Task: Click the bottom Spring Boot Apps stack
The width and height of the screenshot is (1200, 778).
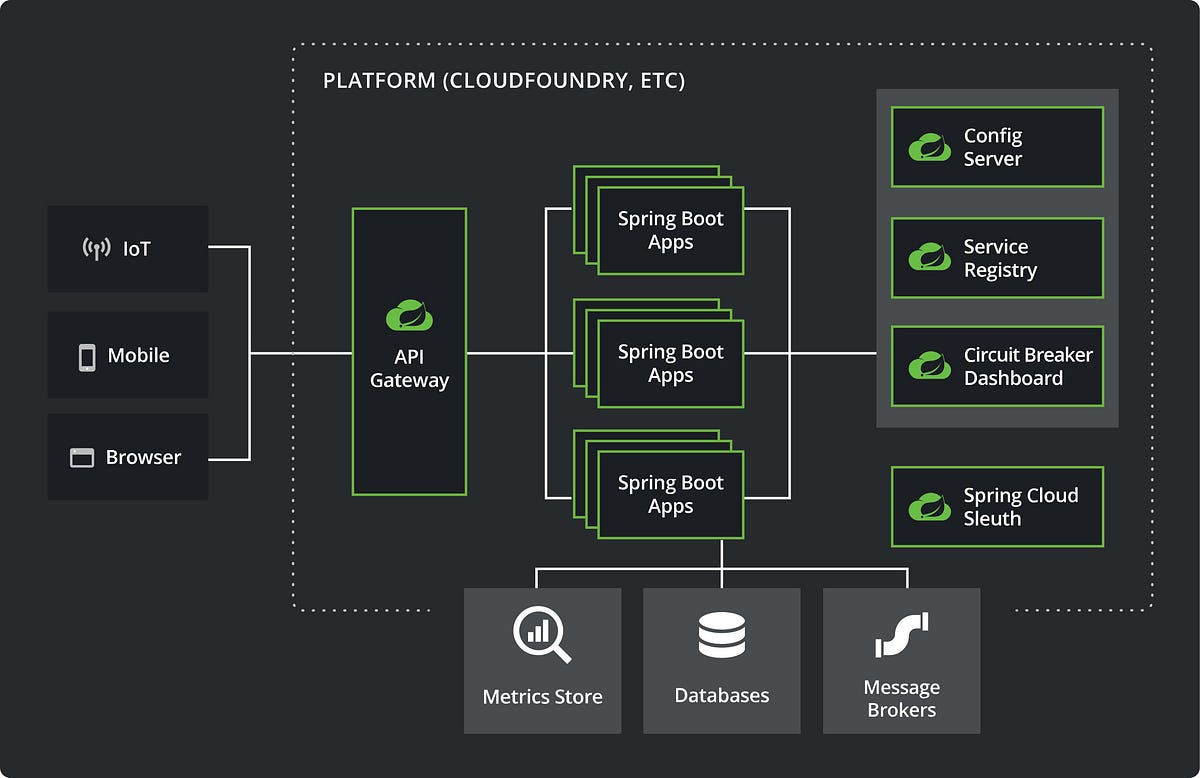Action: coord(670,494)
